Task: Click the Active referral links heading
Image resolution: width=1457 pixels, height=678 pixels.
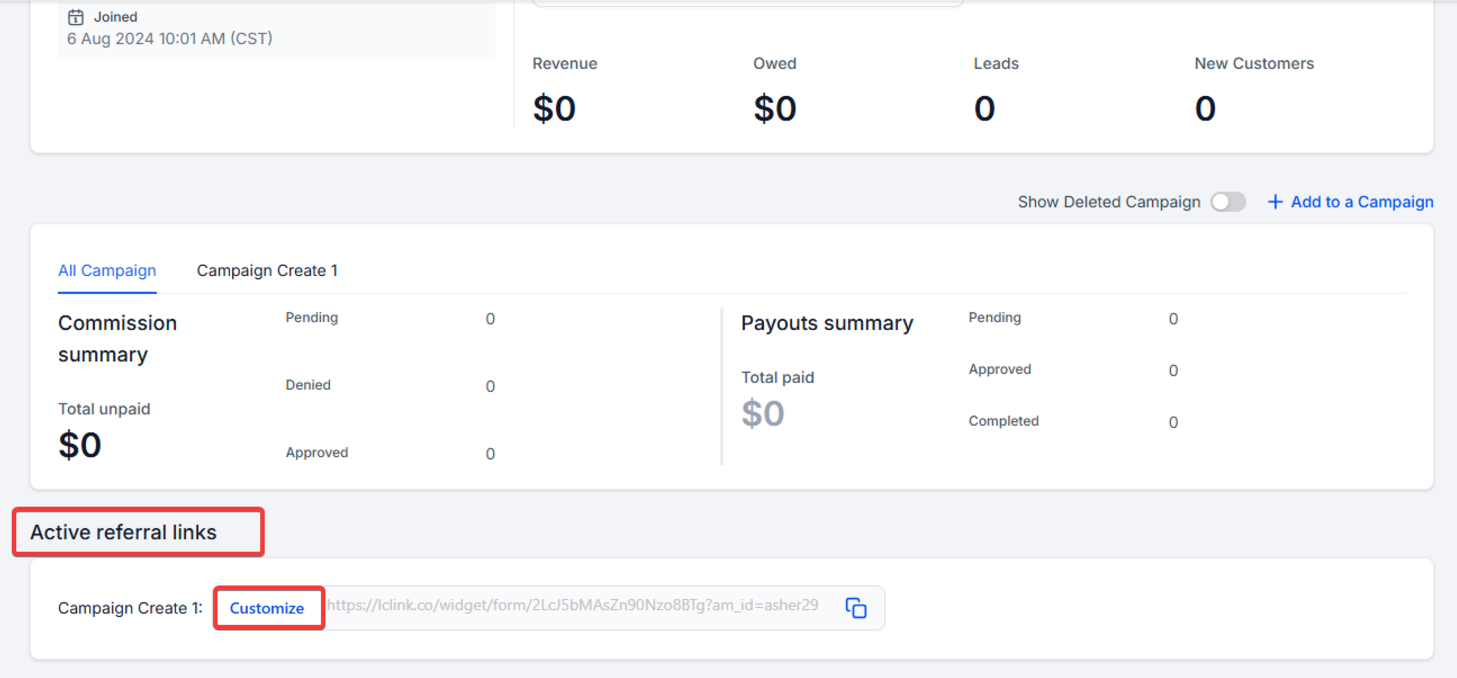Action: point(123,532)
